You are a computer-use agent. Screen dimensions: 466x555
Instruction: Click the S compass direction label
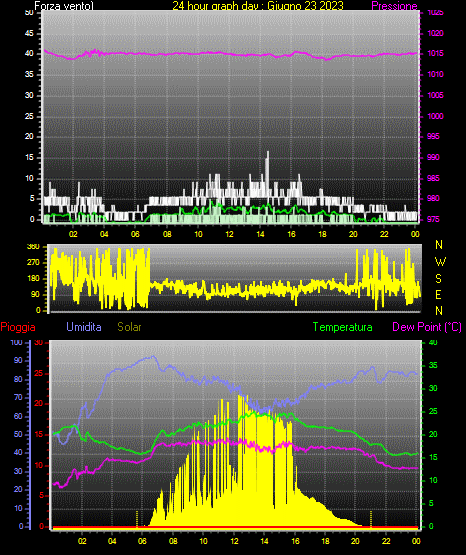pos(439,279)
